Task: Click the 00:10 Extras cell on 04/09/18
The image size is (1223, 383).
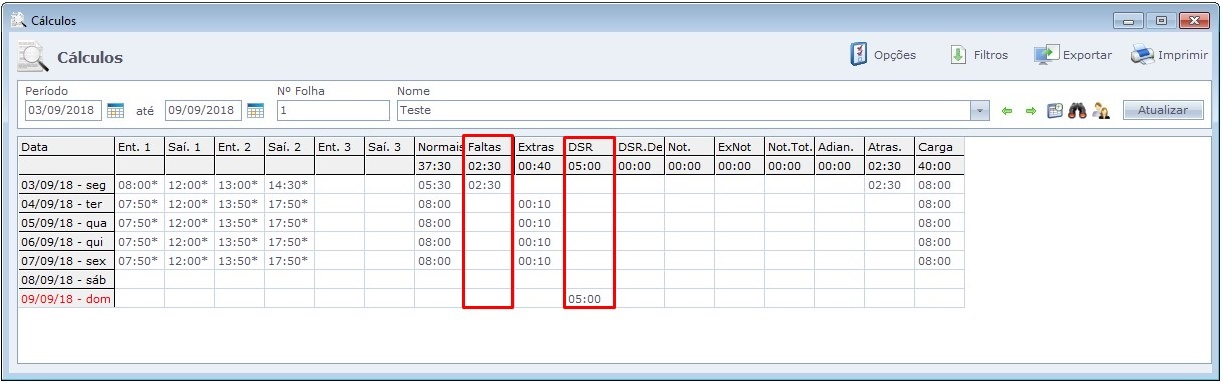Action: pos(539,204)
